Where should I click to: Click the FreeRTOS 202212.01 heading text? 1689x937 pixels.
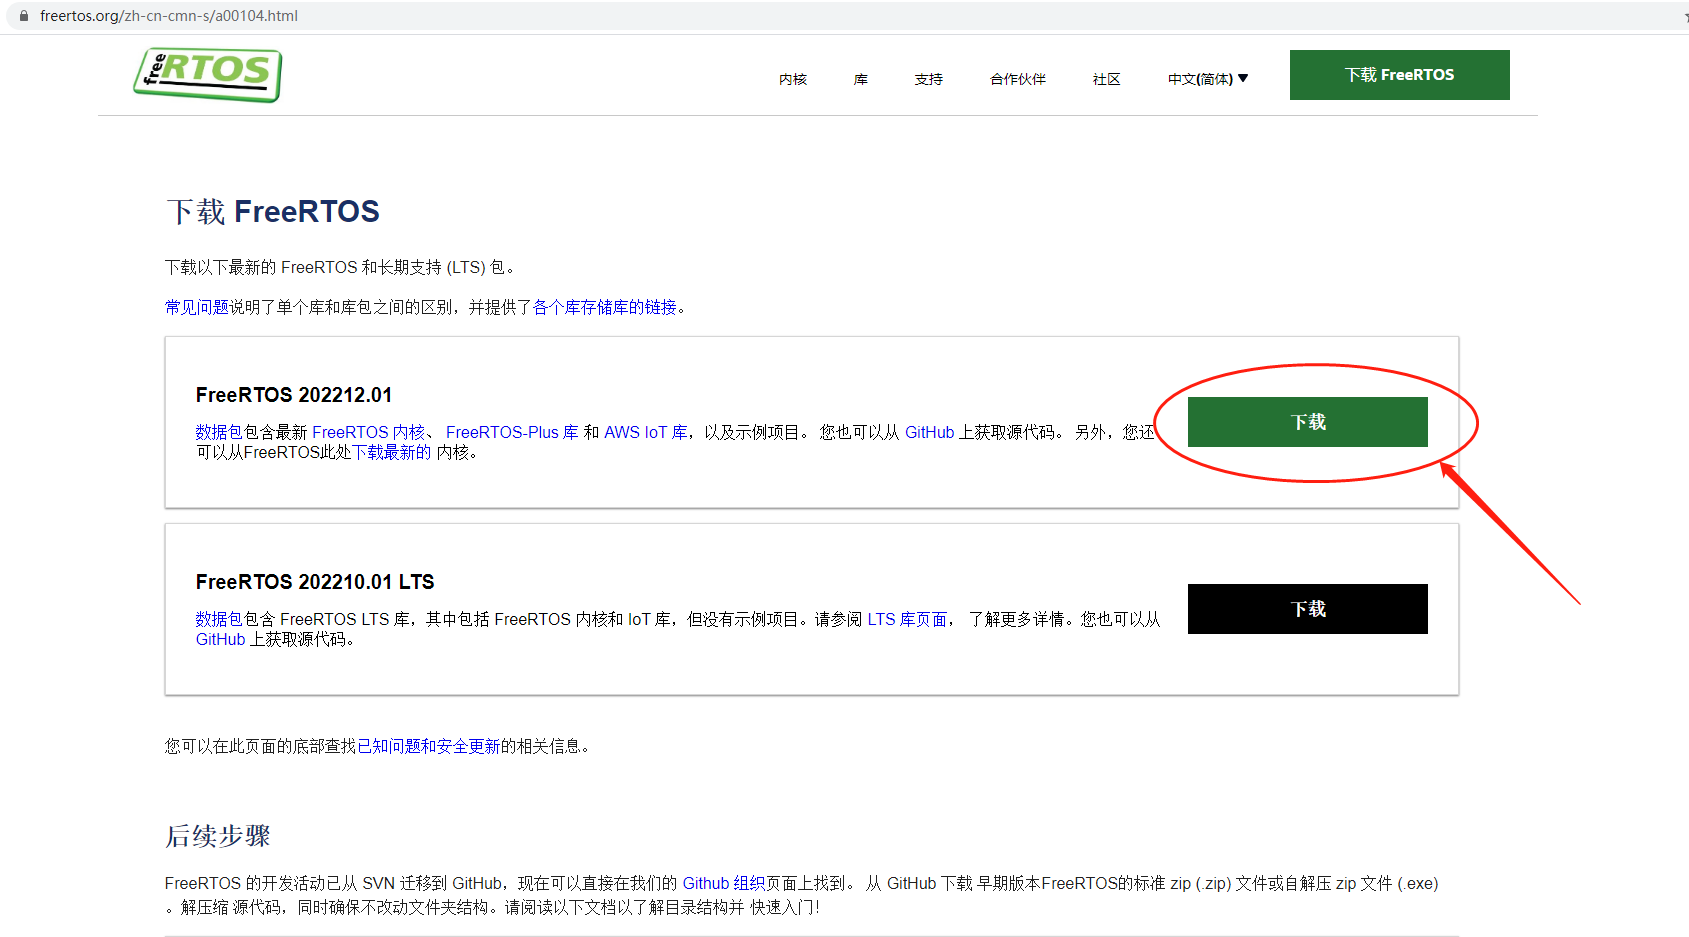pyautogui.click(x=294, y=395)
